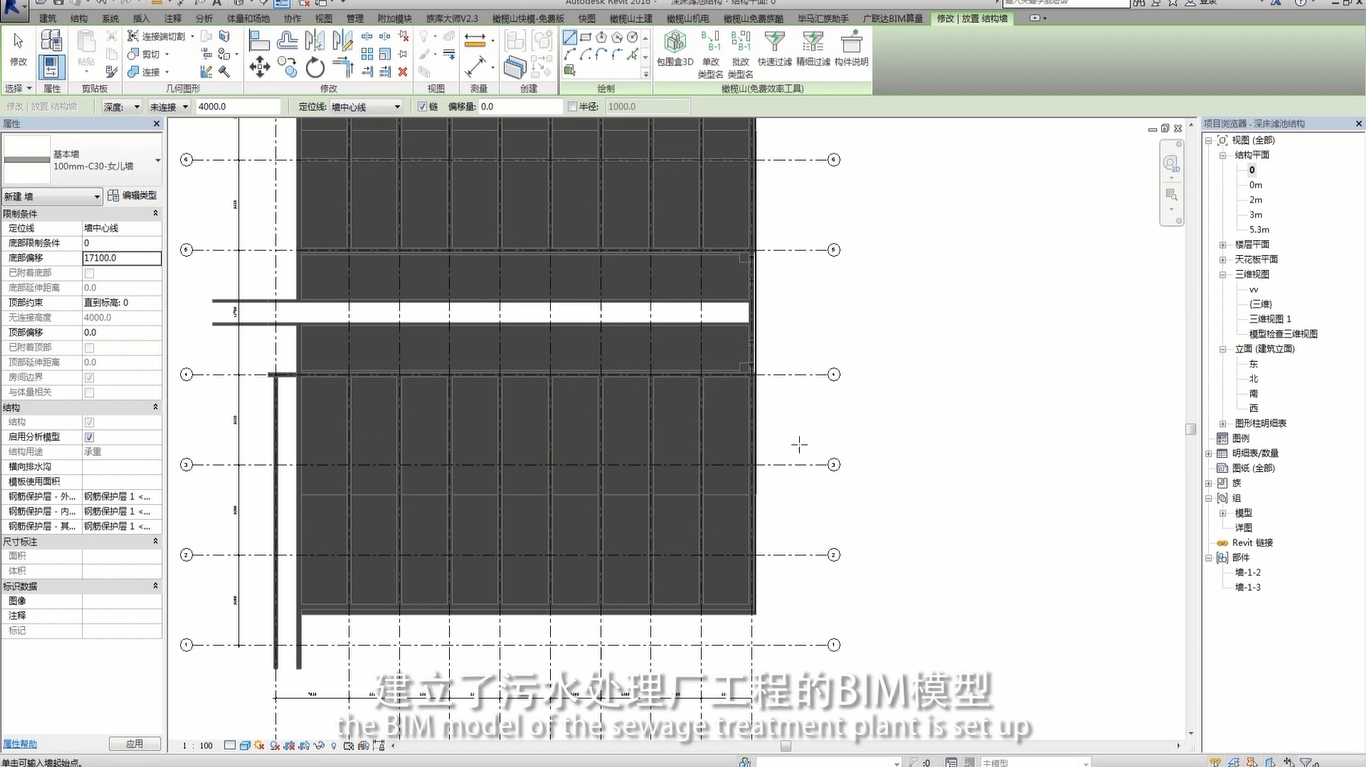Viewport: 1366px width, 767px height.
Task: Open the 族库大师V2.3 ribbon tab
Action: 451,18
